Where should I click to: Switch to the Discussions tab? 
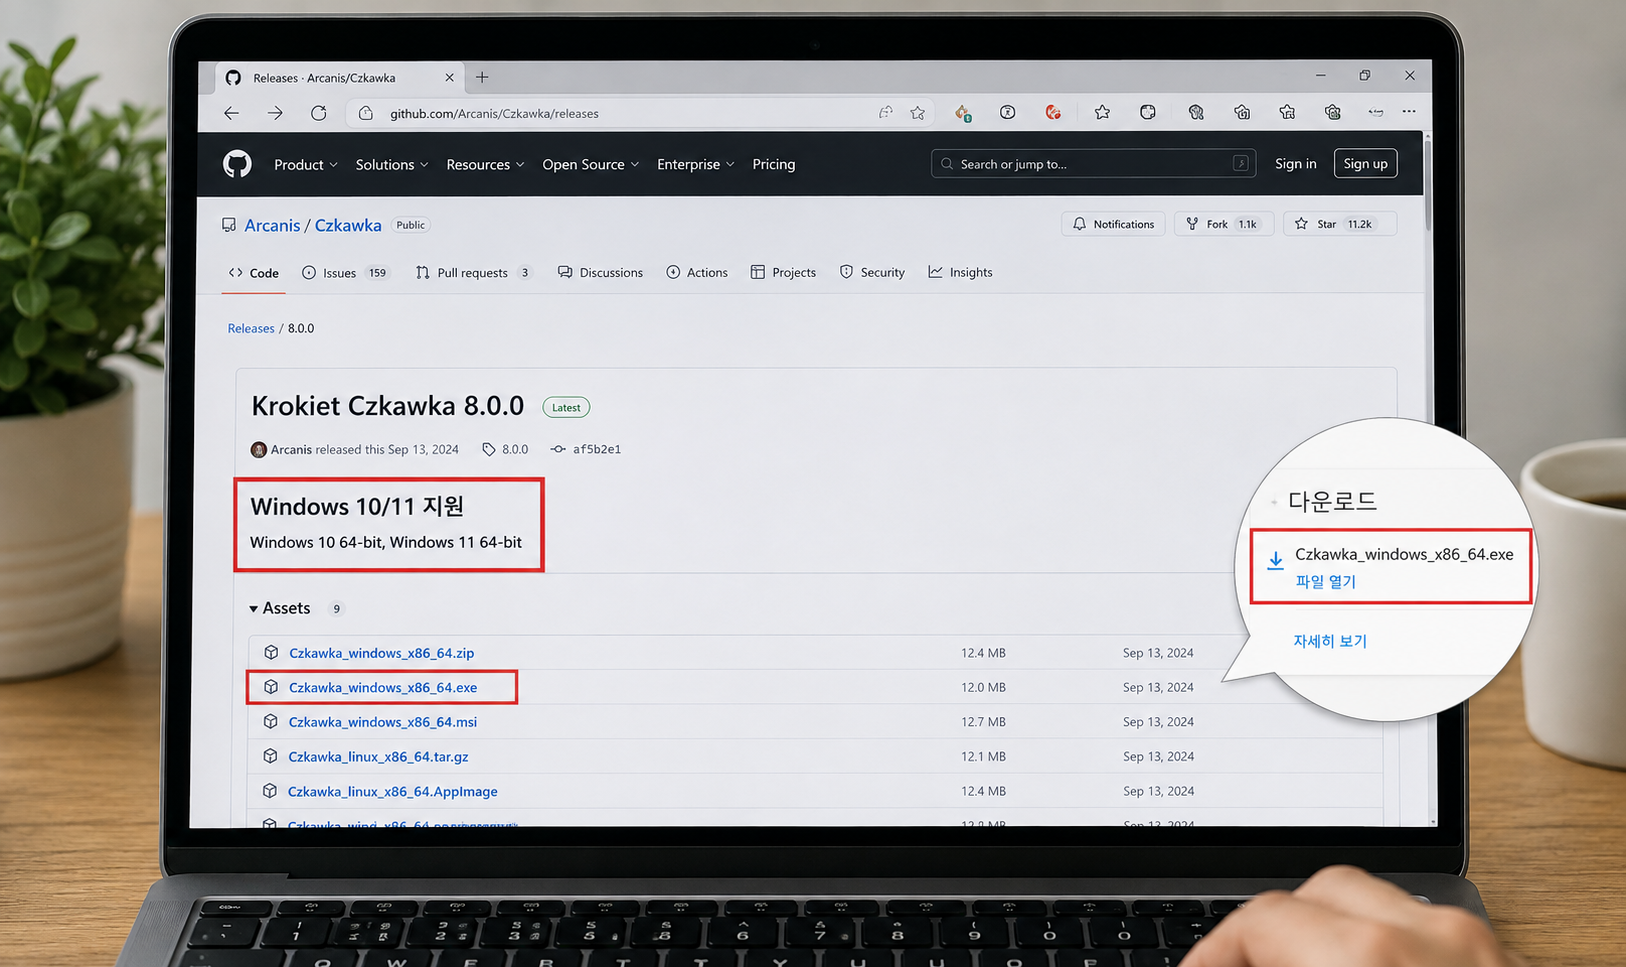point(600,273)
